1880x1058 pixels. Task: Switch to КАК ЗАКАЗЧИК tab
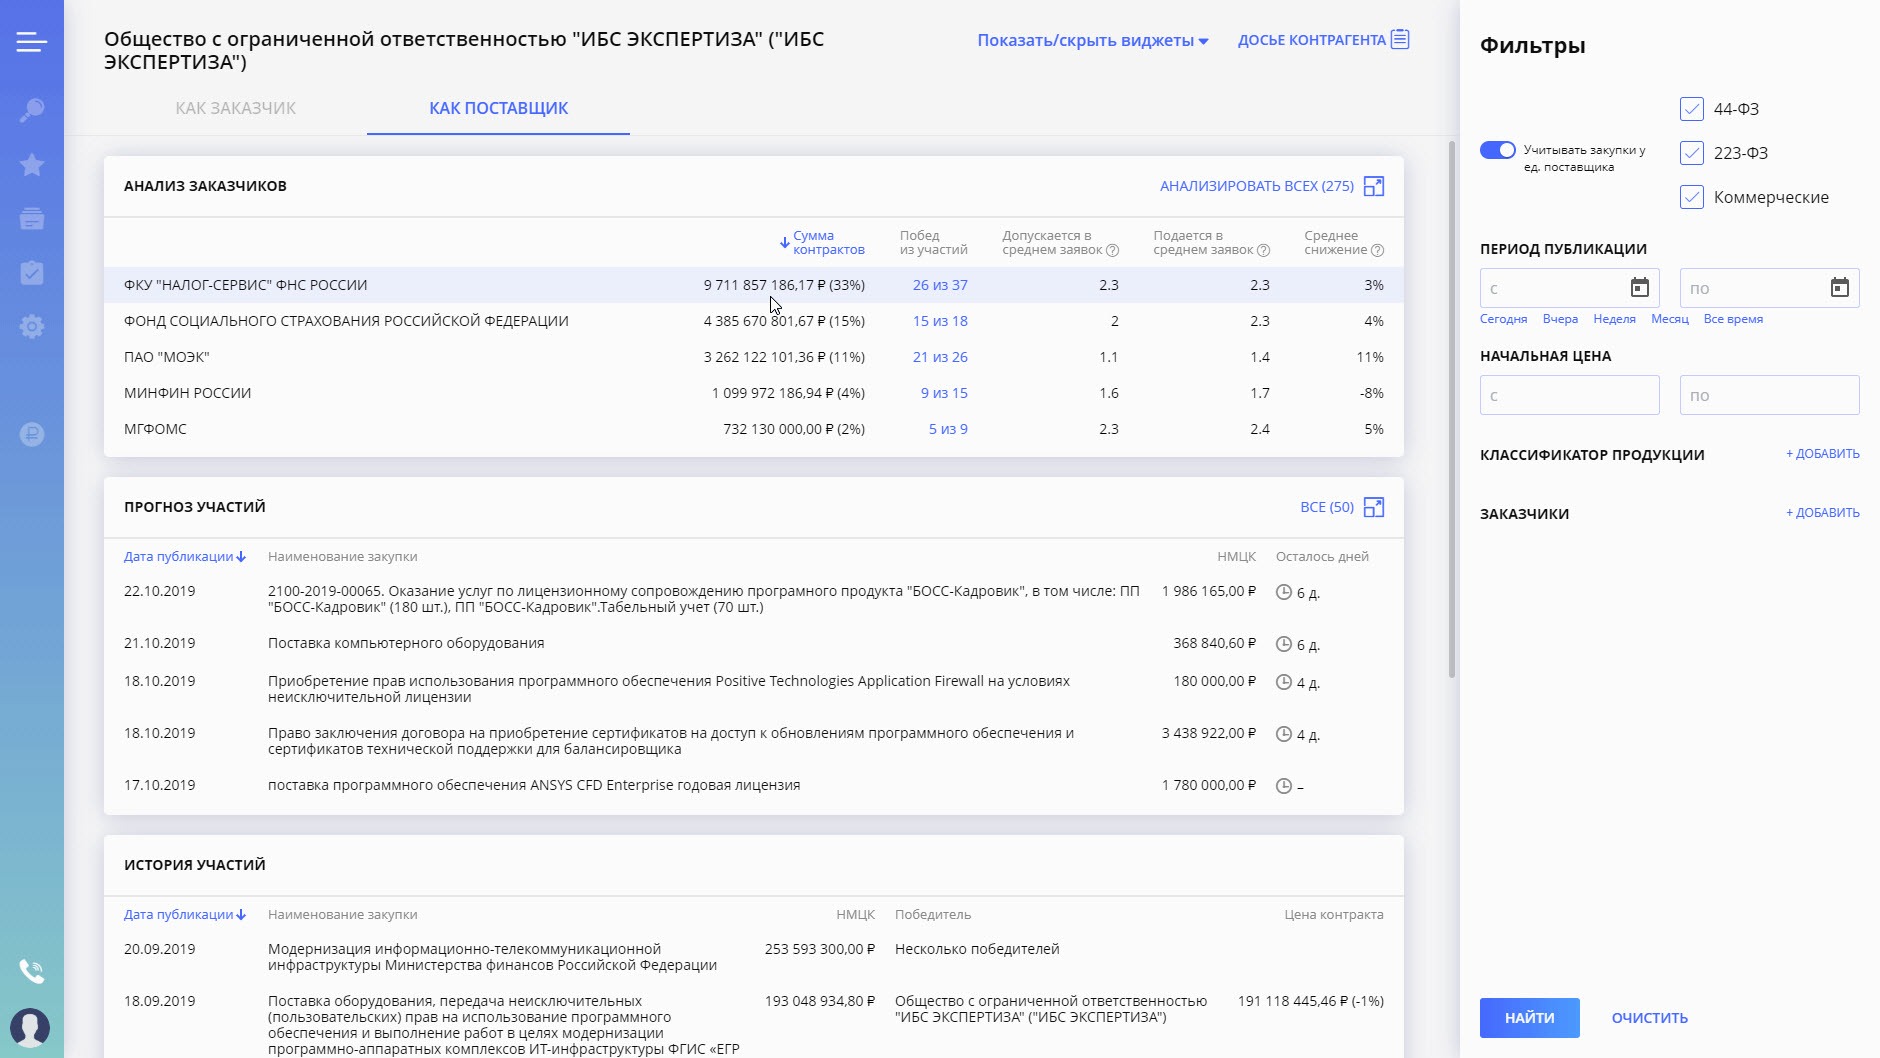pyautogui.click(x=236, y=108)
